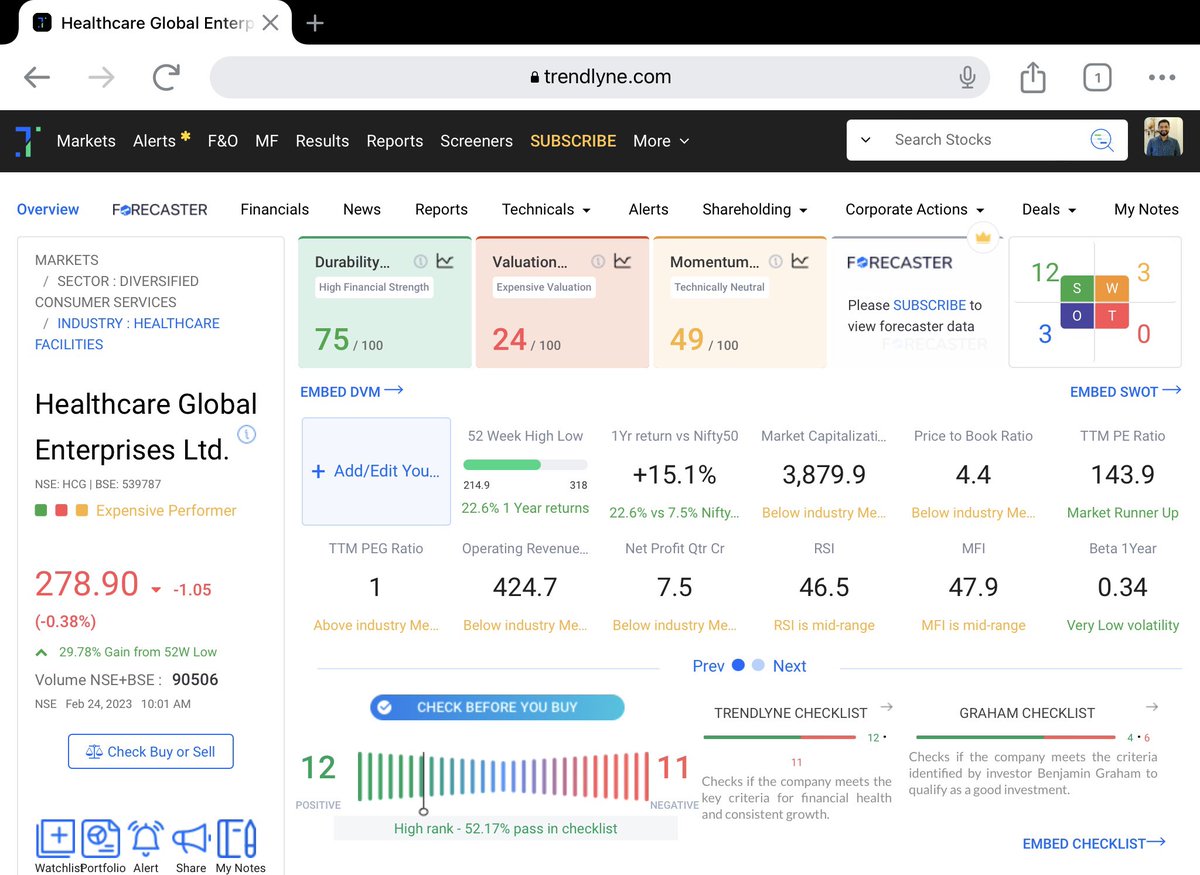Open the chart icon on the Valuation card
Screen dimensions: 1200x875
pos(622,261)
